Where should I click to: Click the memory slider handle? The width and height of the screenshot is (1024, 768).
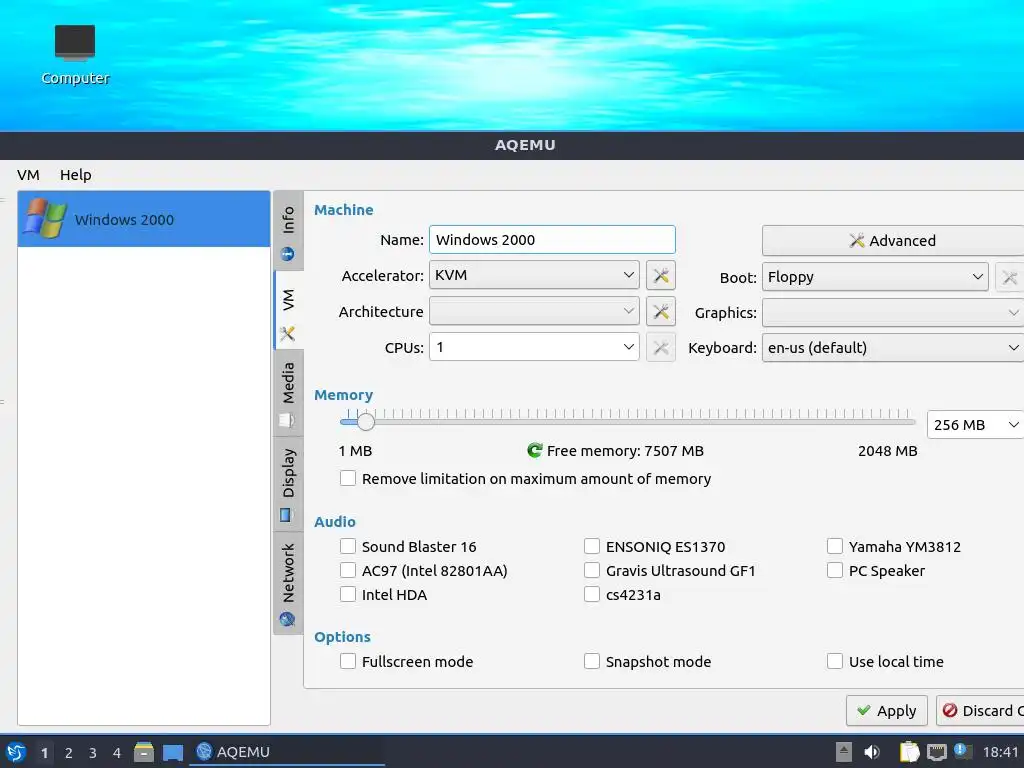tap(366, 422)
